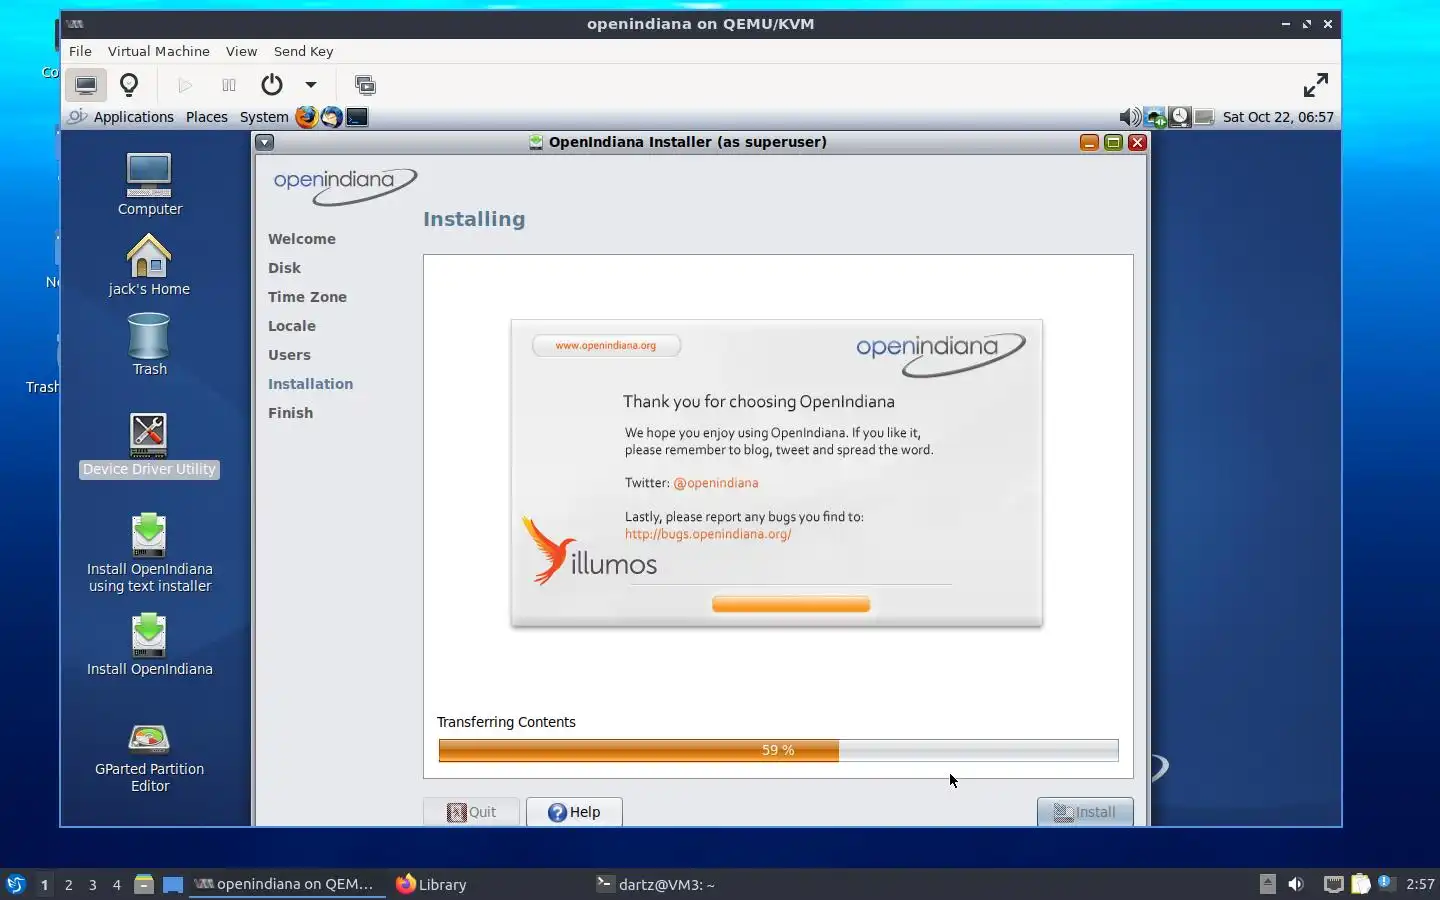
Task: Click the guest clock Sat Oct 22
Action: pyautogui.click(x=1278, y=117)
